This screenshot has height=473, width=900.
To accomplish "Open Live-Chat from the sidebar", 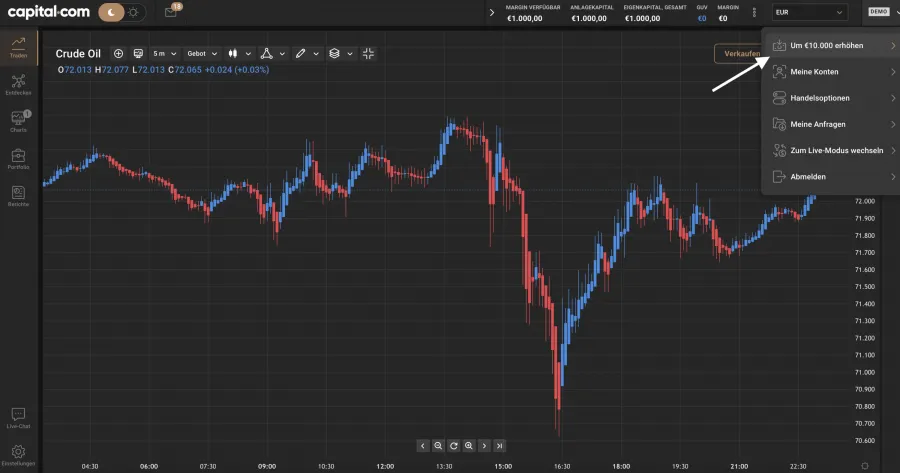I will [18, 418].
